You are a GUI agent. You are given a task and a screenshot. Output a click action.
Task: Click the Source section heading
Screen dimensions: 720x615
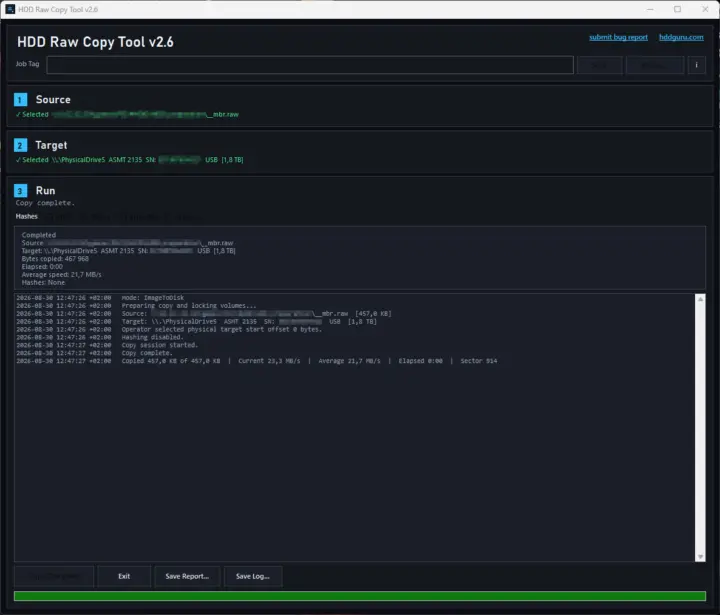[53, 100]
